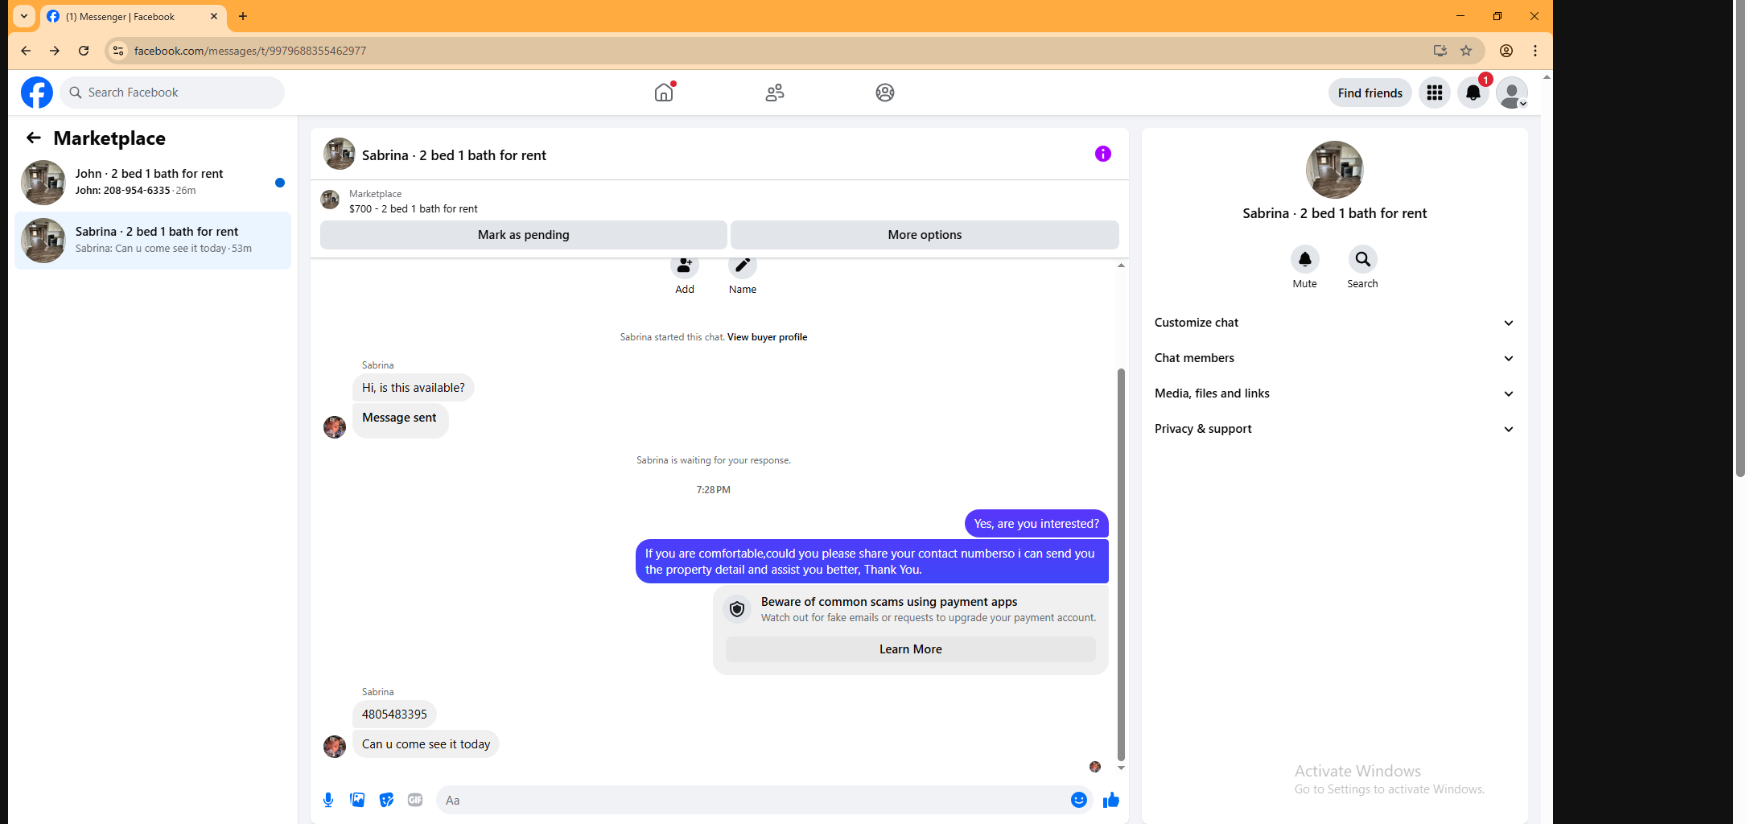Open John's 2 bed 1 bath conversation

click(x=153, y=182)
